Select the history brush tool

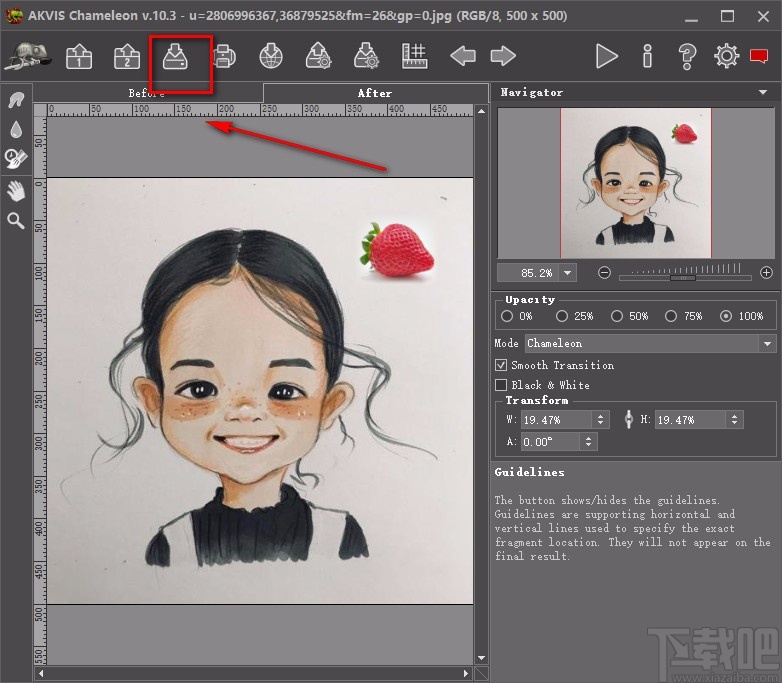coord(16,159)
